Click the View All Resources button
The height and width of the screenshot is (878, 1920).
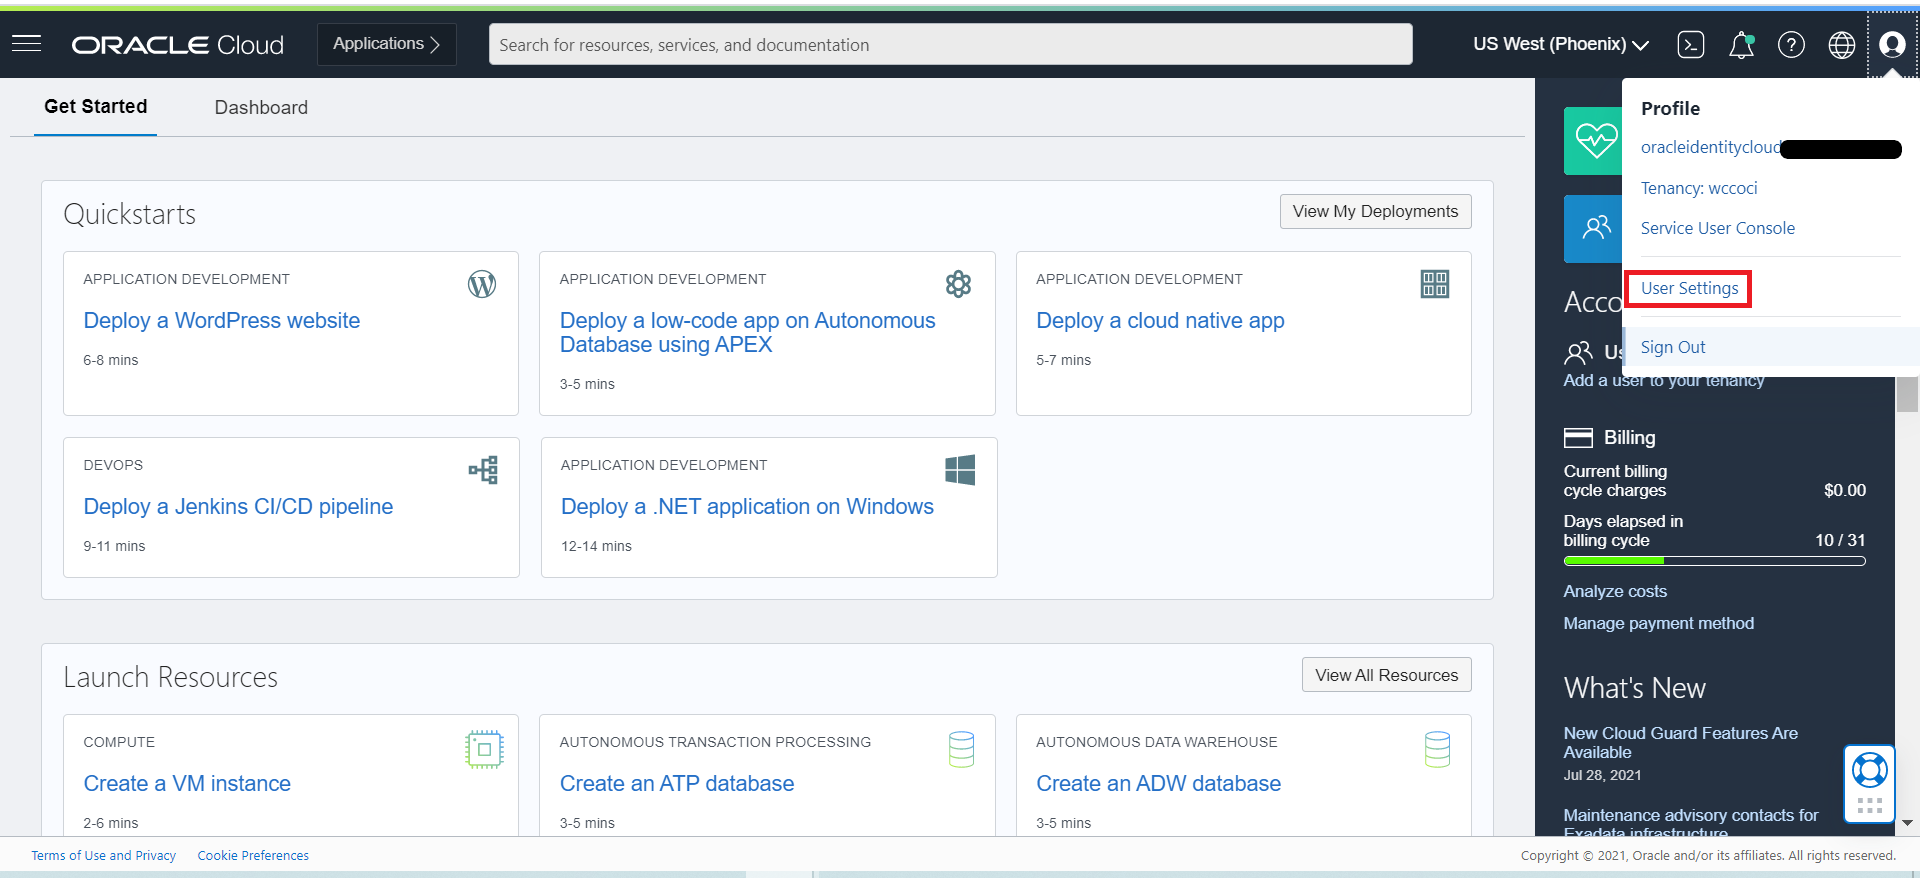pos(1386,675)
